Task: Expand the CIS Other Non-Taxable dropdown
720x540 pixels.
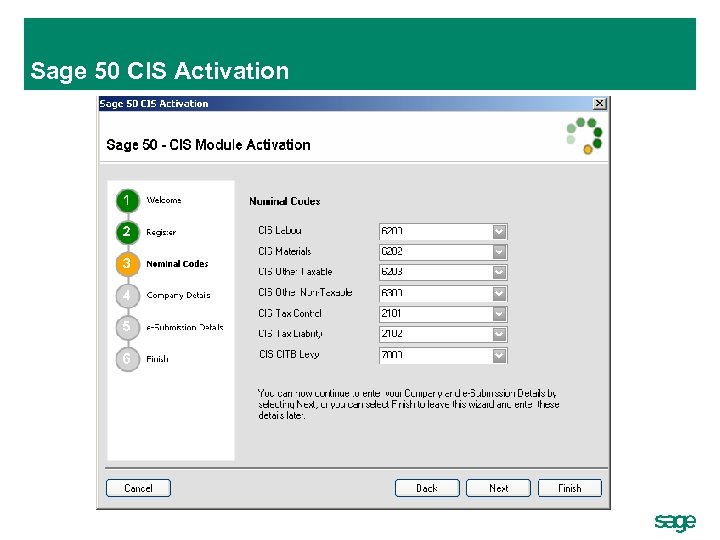Action: point(499,293)
